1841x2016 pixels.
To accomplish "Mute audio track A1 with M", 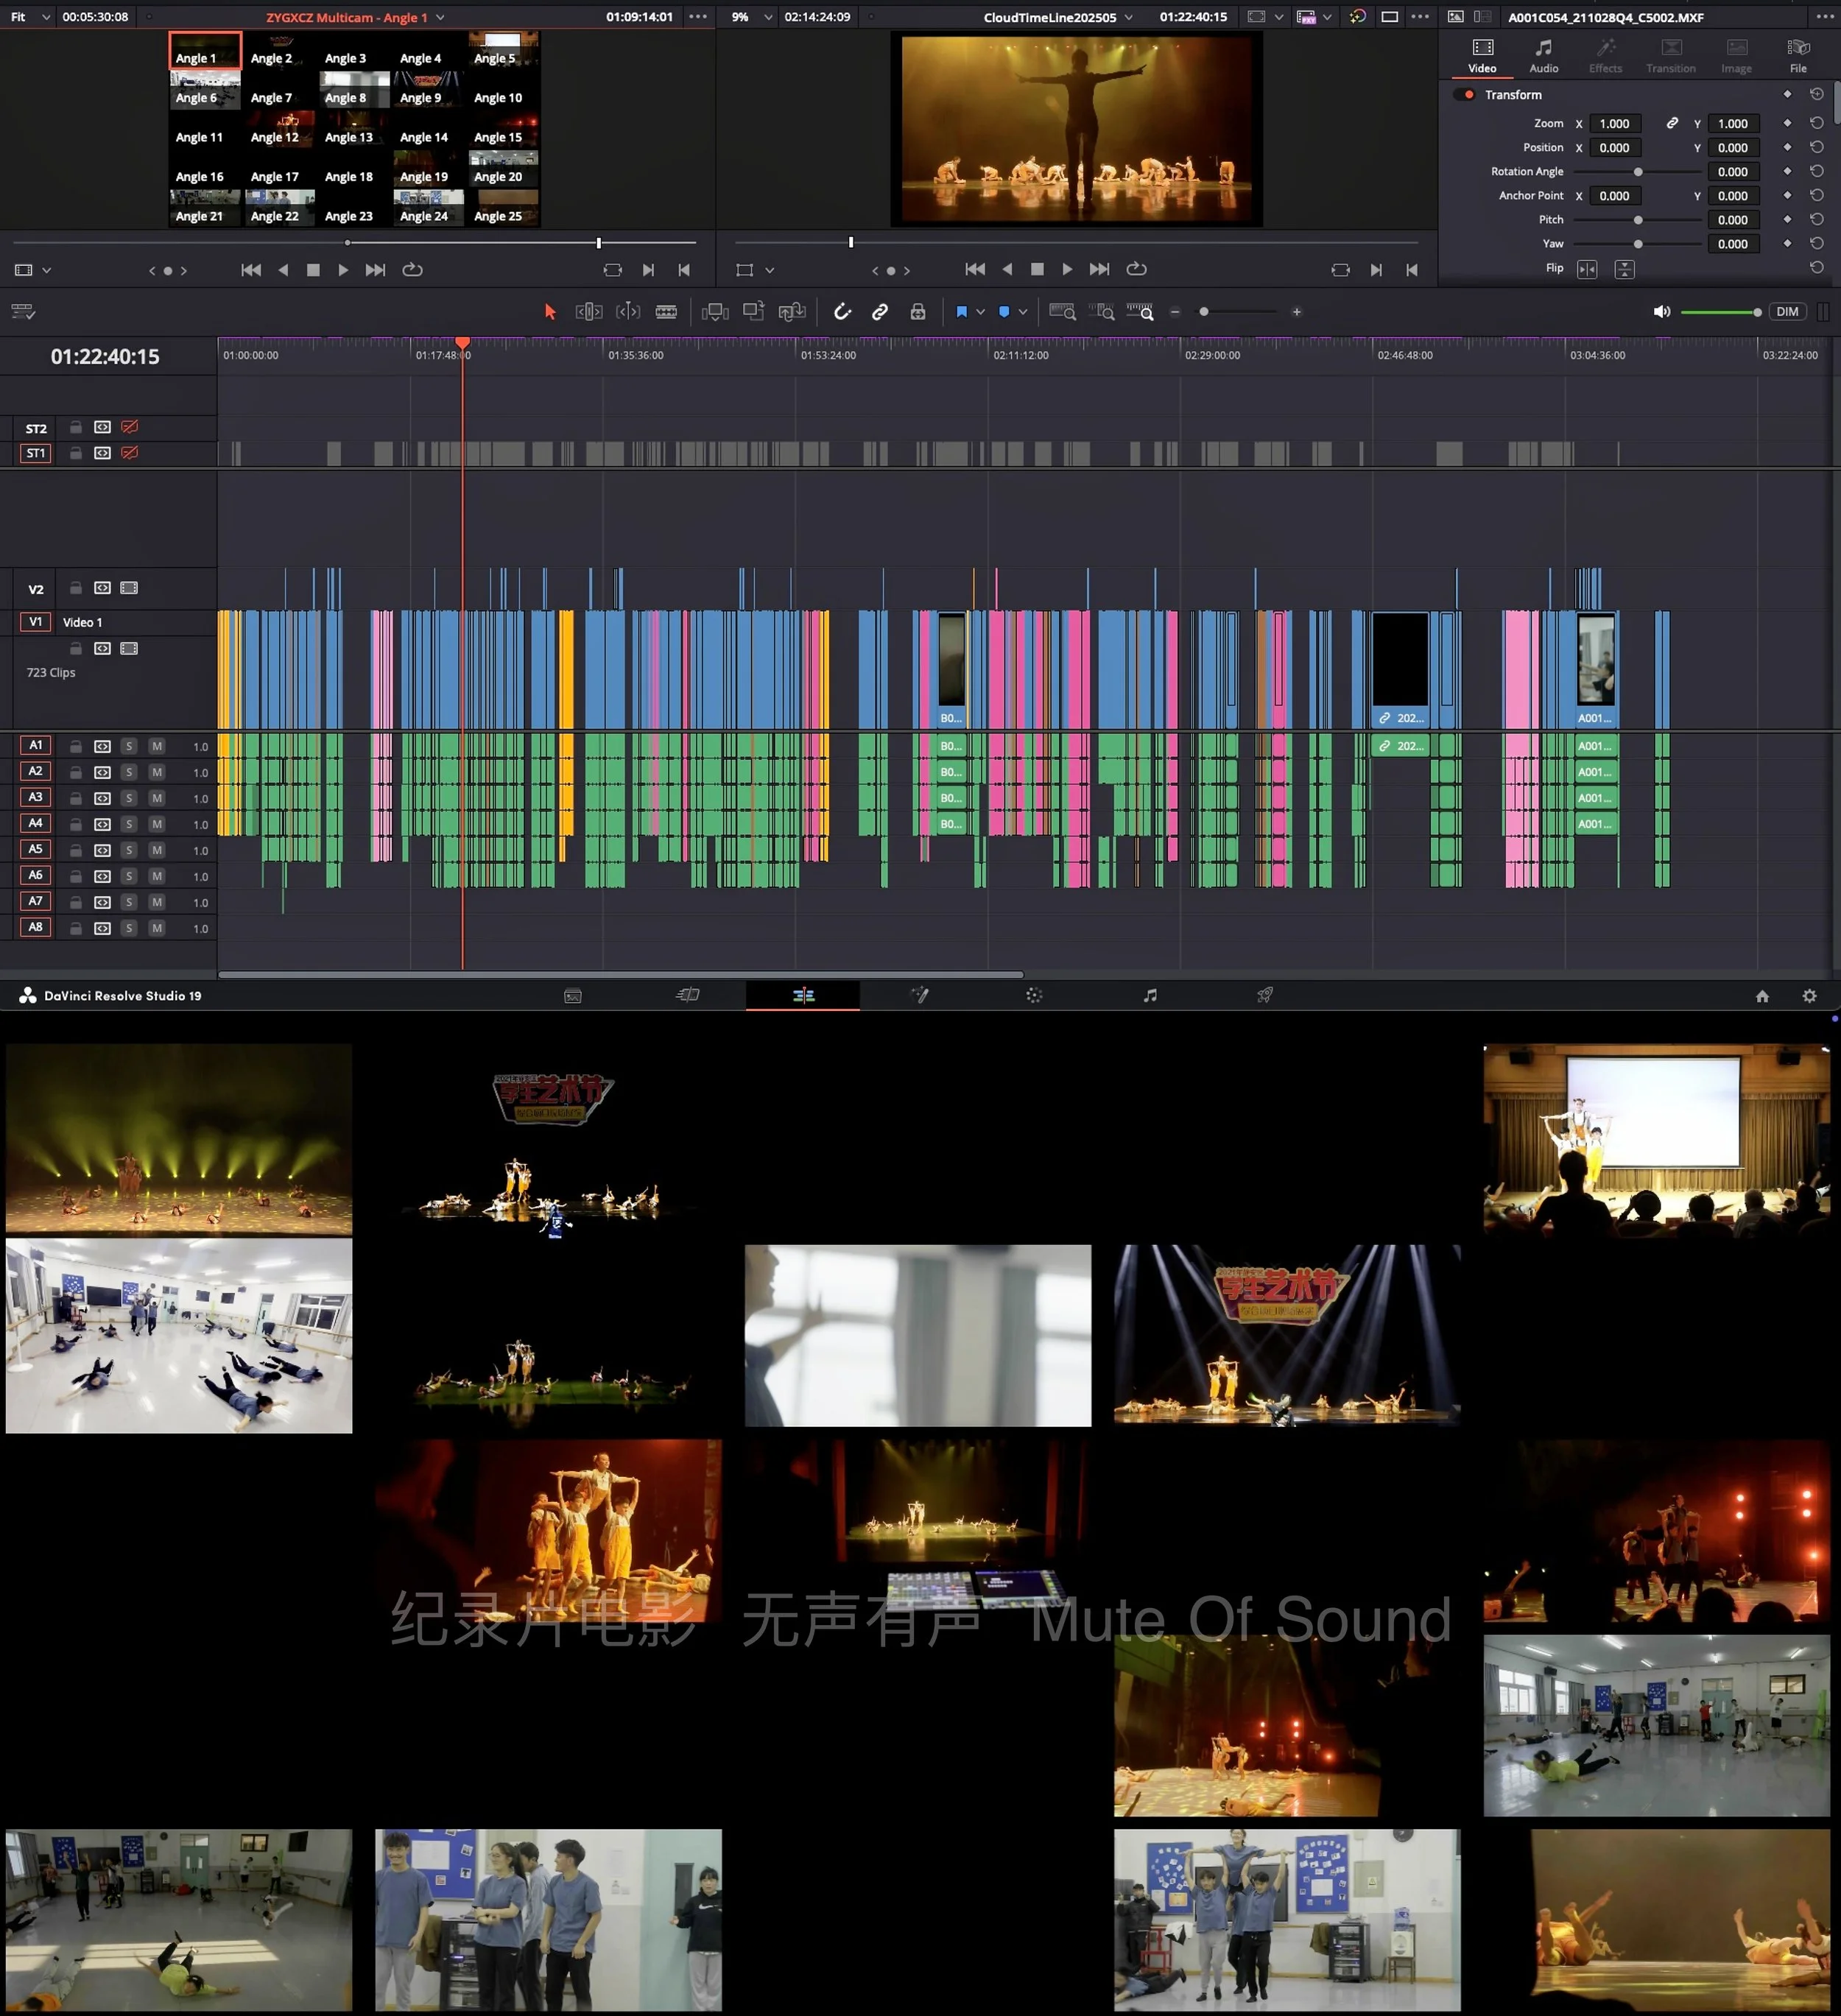I will (157, 746).
